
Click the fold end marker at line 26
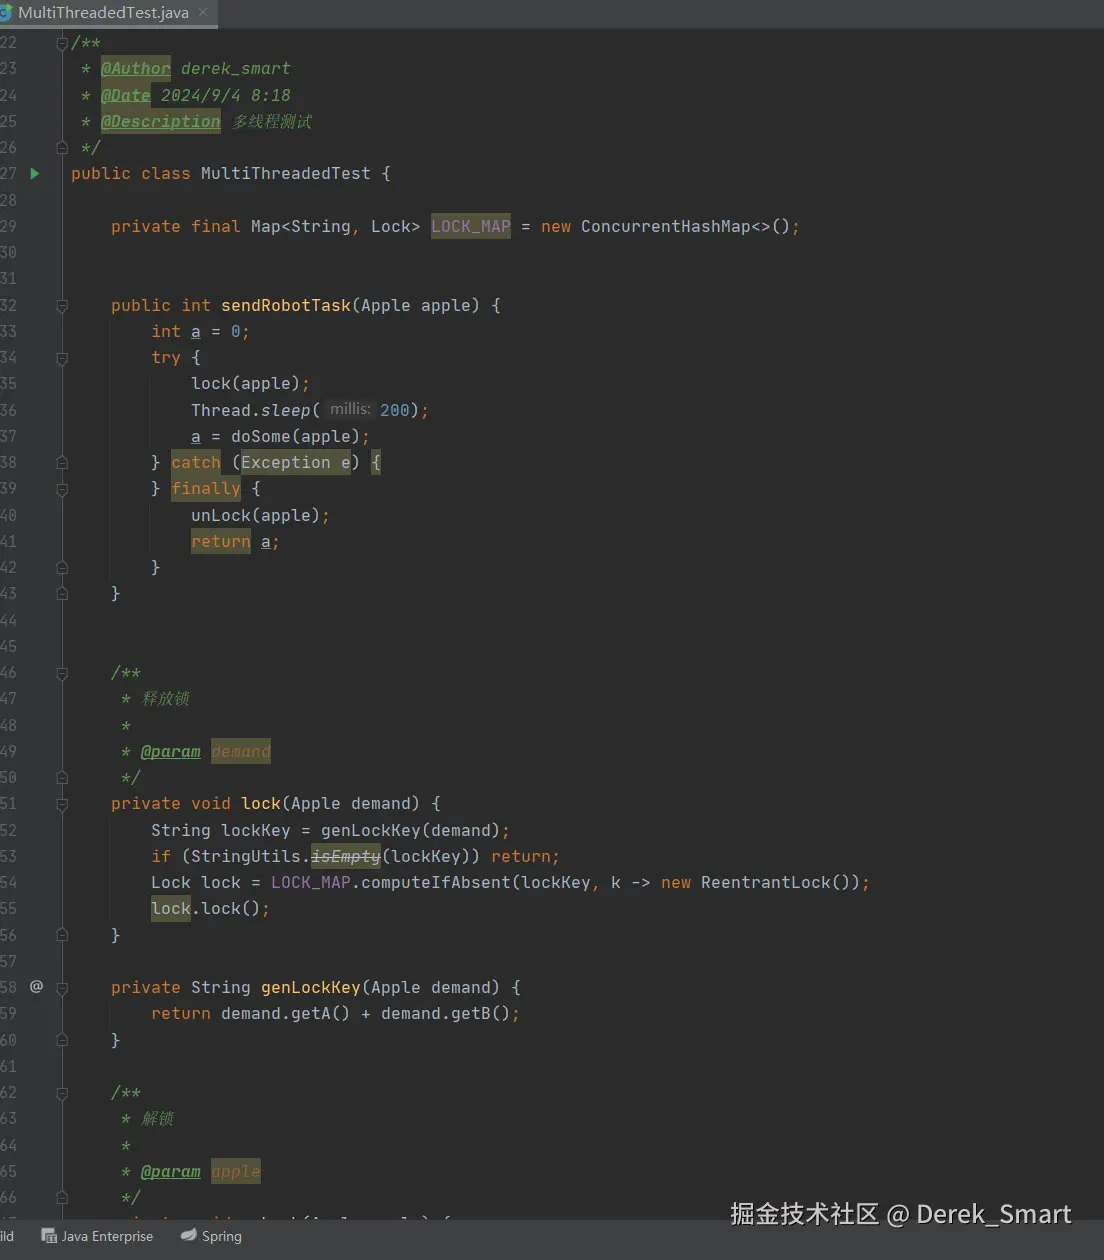(62, 148)
